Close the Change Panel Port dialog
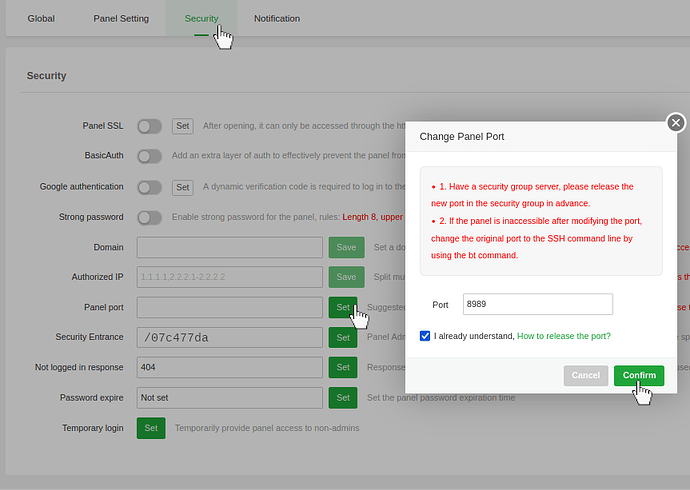The image size is (690, 490). point(676,123)
